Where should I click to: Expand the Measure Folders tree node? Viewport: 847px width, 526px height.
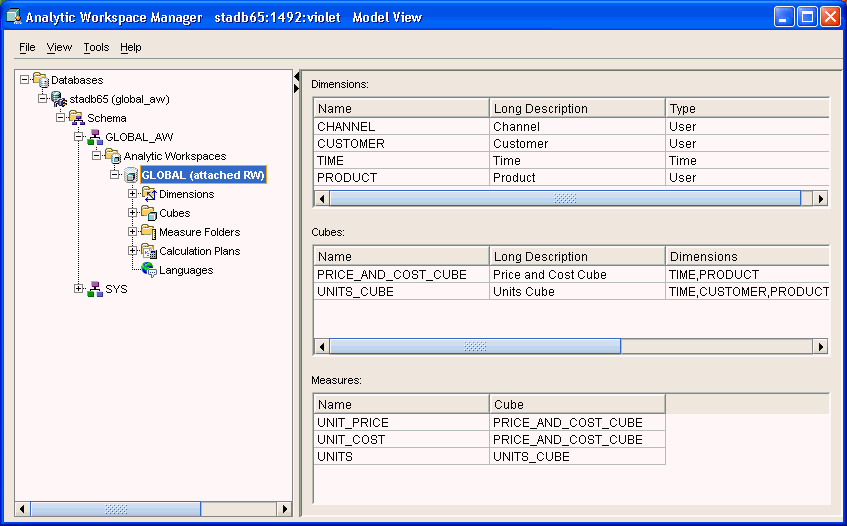(133, 232)
